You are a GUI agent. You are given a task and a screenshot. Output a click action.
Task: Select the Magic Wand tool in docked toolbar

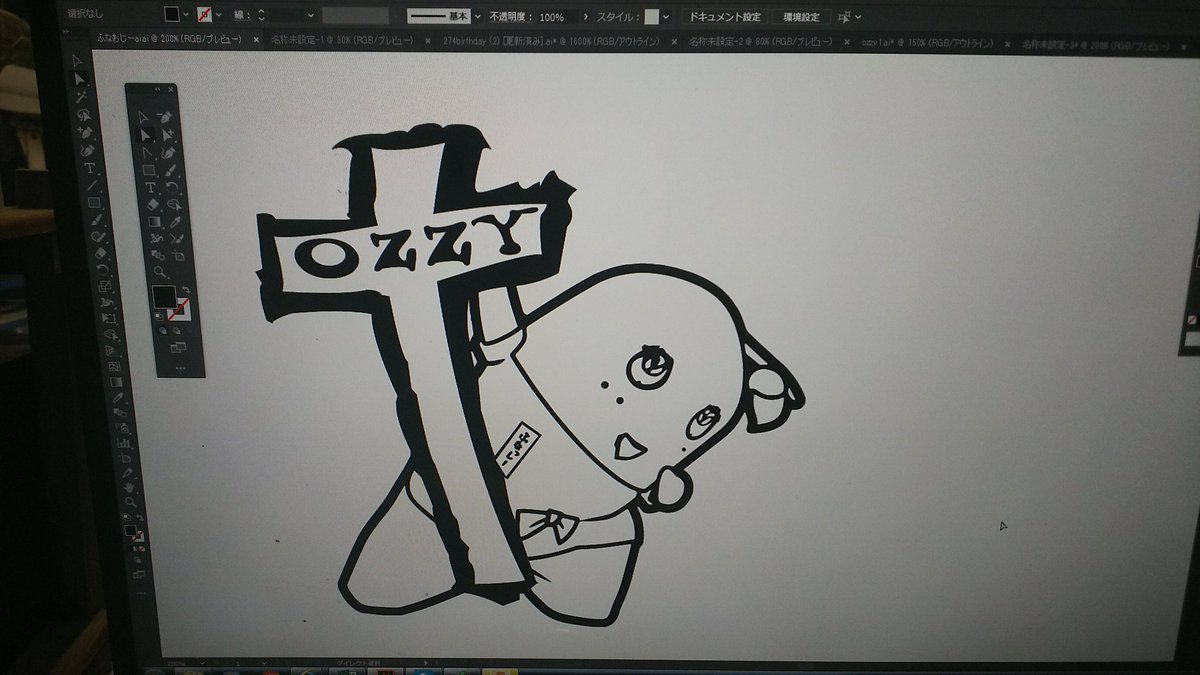(x=81, y=97)
